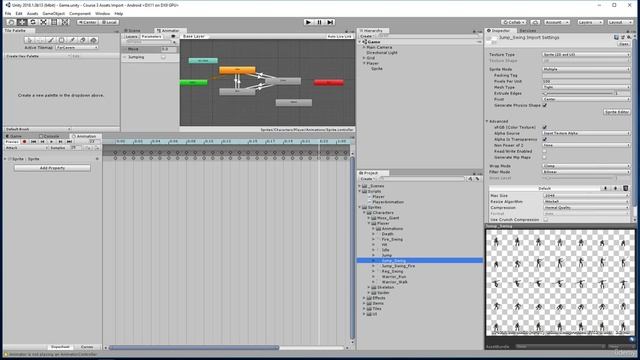Click the delete platform override trash icon
The image size is (640, 360).
tap(625, 188)
